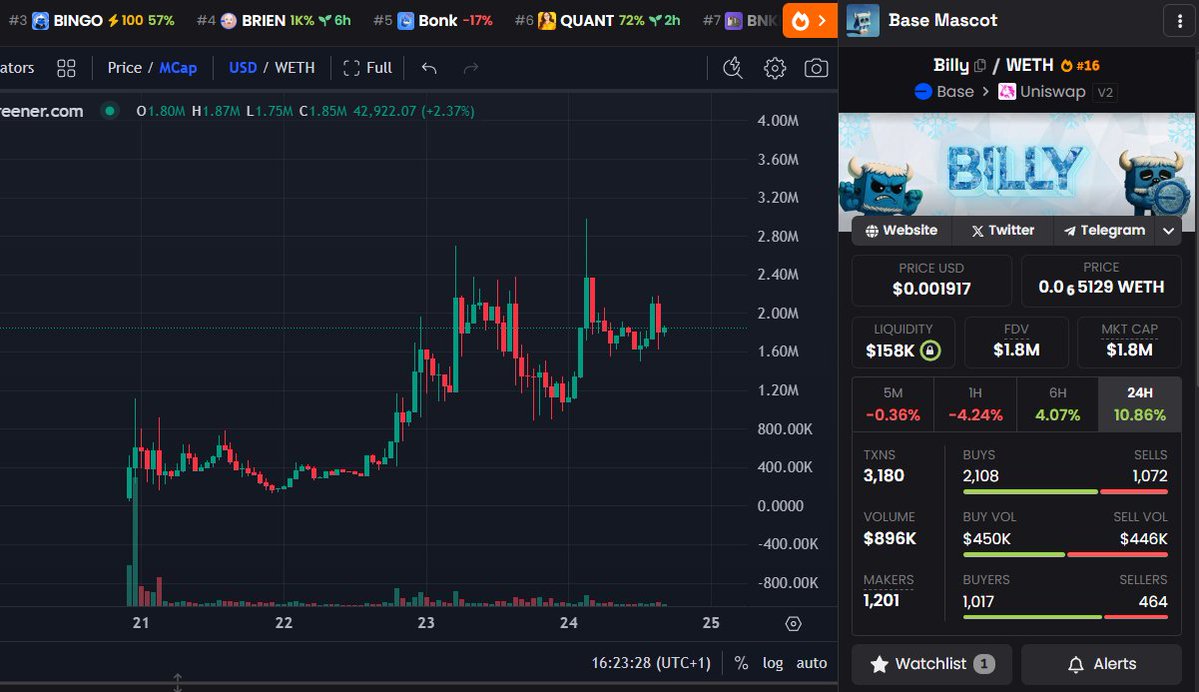
Task: Click the redo arrow in chart toolbar
Action: [471, 68]
